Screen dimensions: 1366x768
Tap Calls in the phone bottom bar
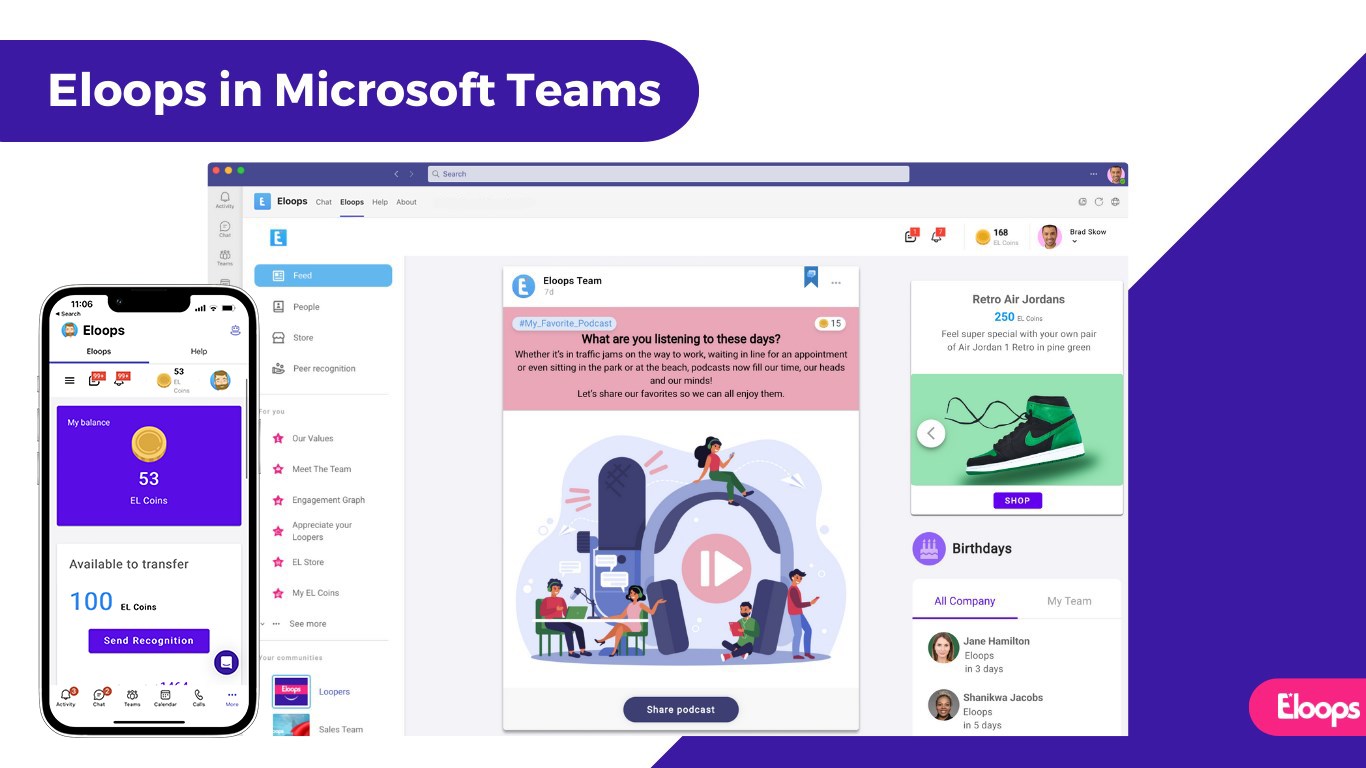(199, 698)
